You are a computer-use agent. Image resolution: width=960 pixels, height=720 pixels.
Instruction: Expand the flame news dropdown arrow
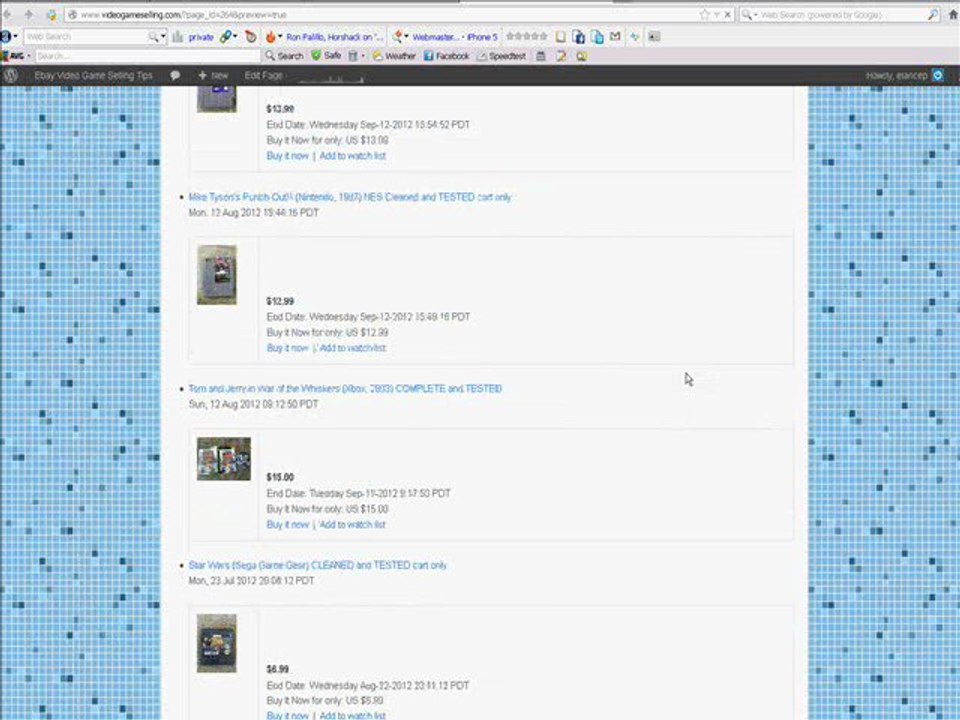[x=280, y=36]
